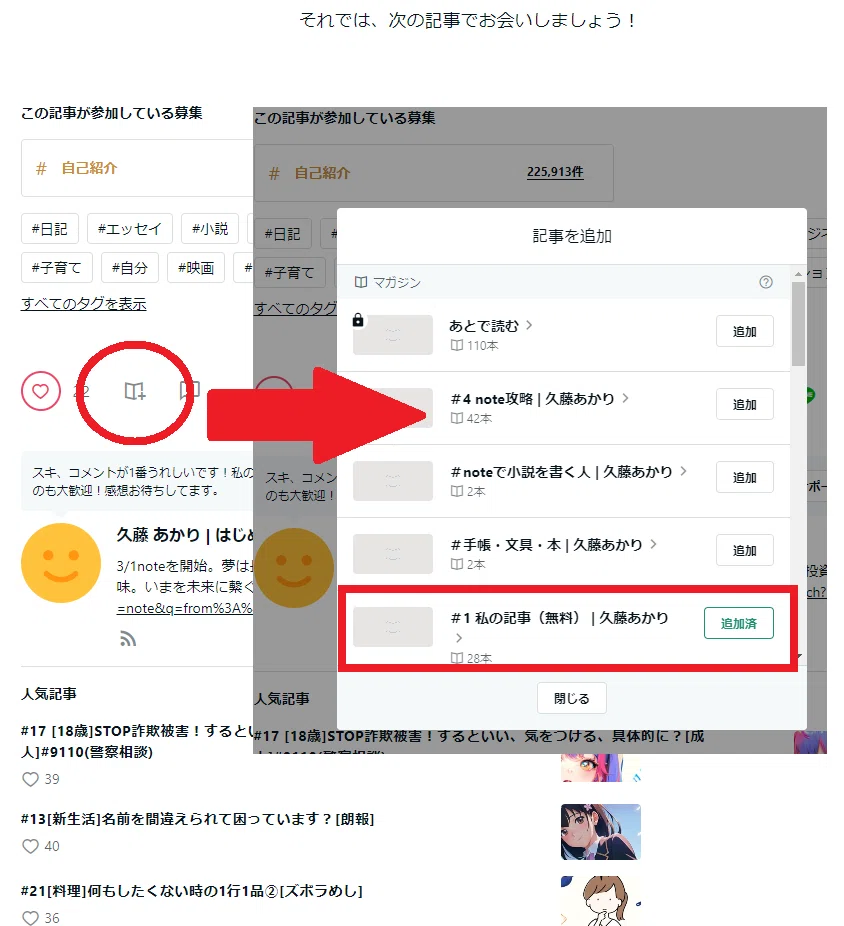Open #手帳・文具・本 magazine chevron
This screenshot has height=926, width=844.
click(653, 544)
